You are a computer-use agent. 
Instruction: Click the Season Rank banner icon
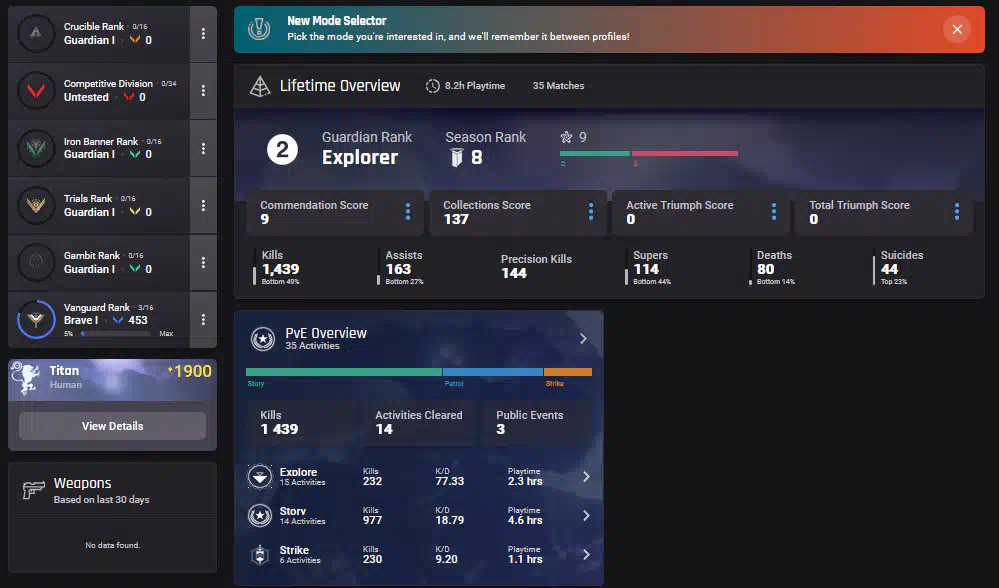456,157
